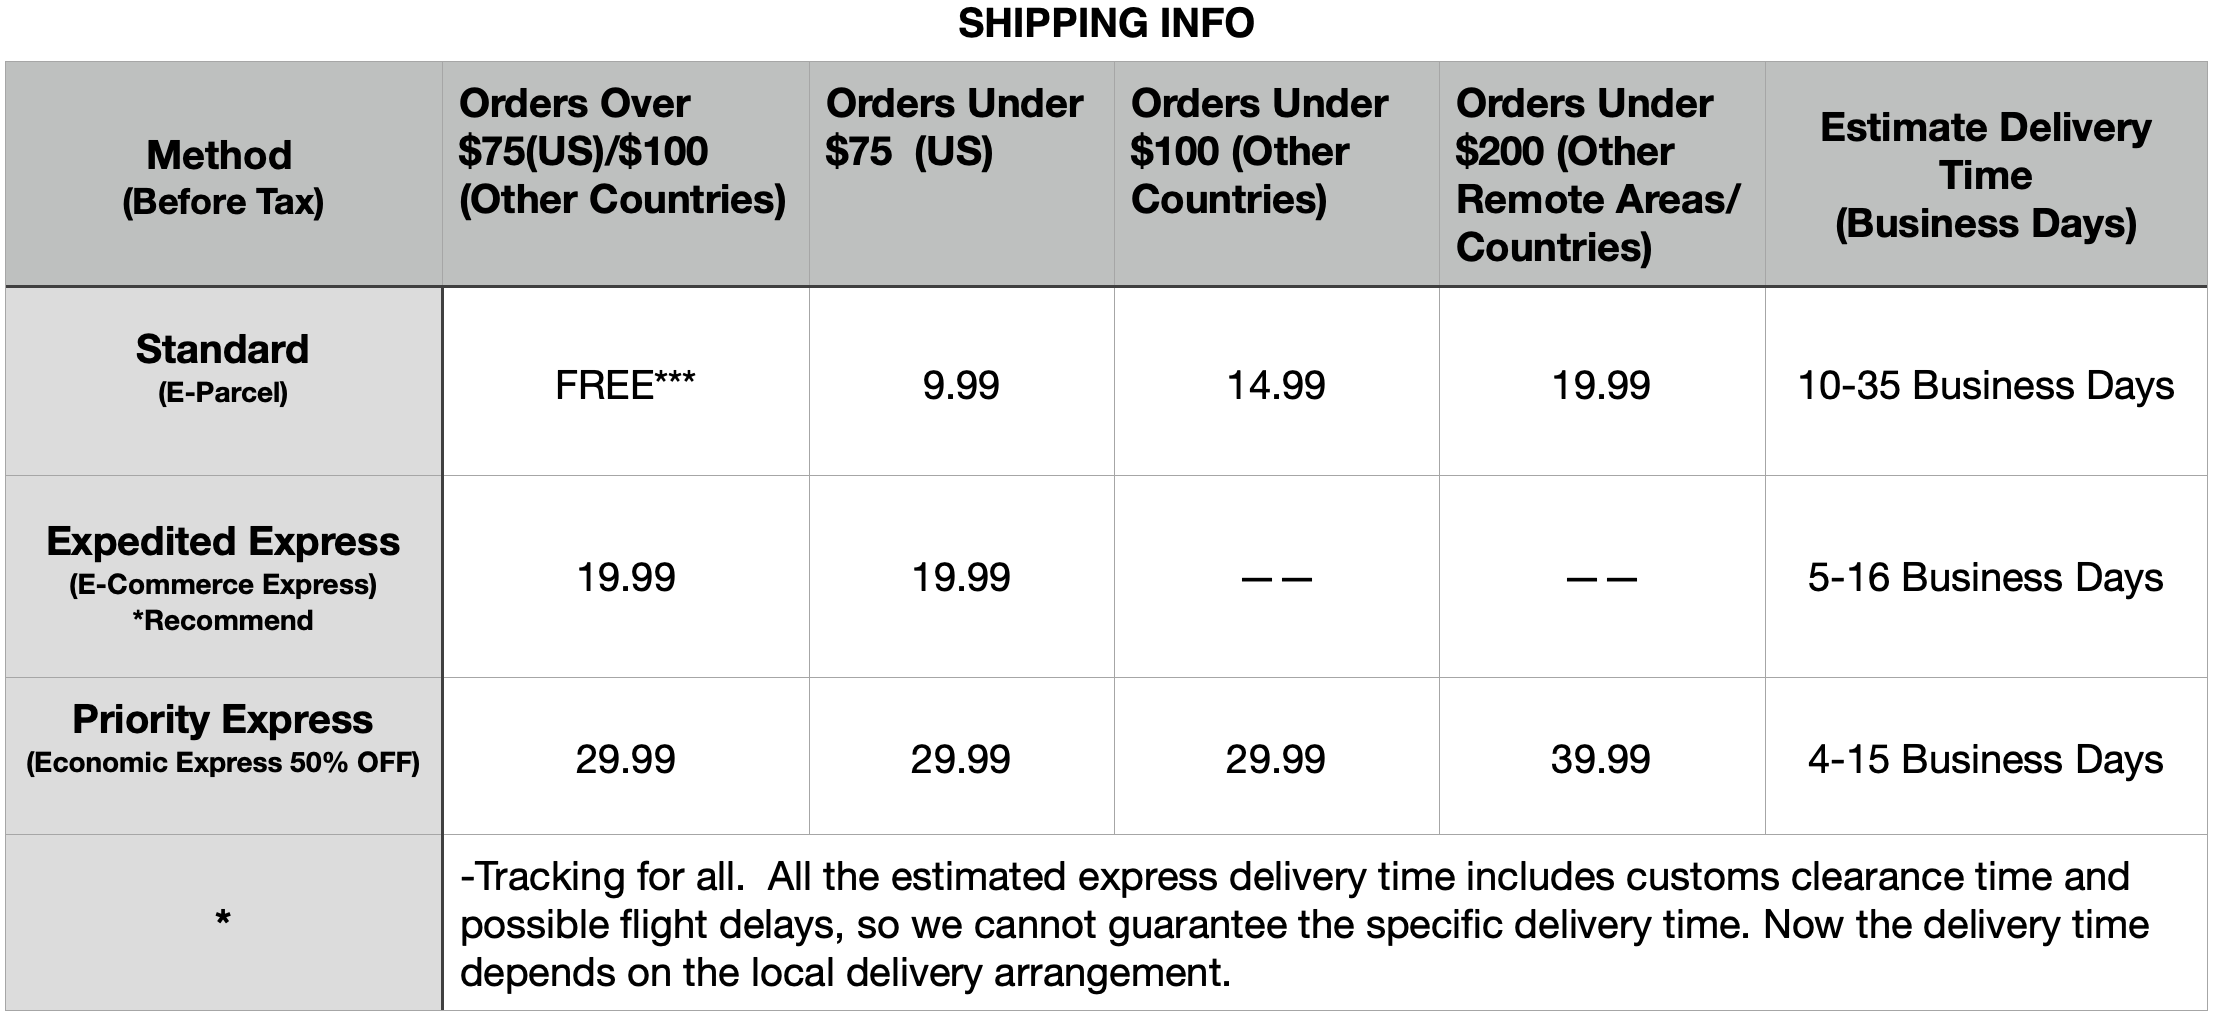The width and height of the screenshot is (2214, 1015).
Task: Select the 4-15 Business Days cell
Action: click(1985, 759)
